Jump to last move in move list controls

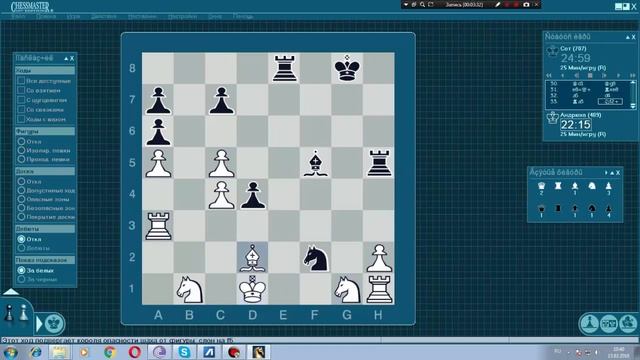[632, 76]
